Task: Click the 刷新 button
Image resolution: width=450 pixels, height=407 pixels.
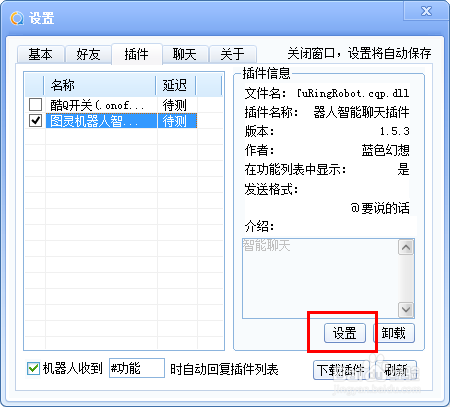Action: pyautogui.click(x=396, y=370)
